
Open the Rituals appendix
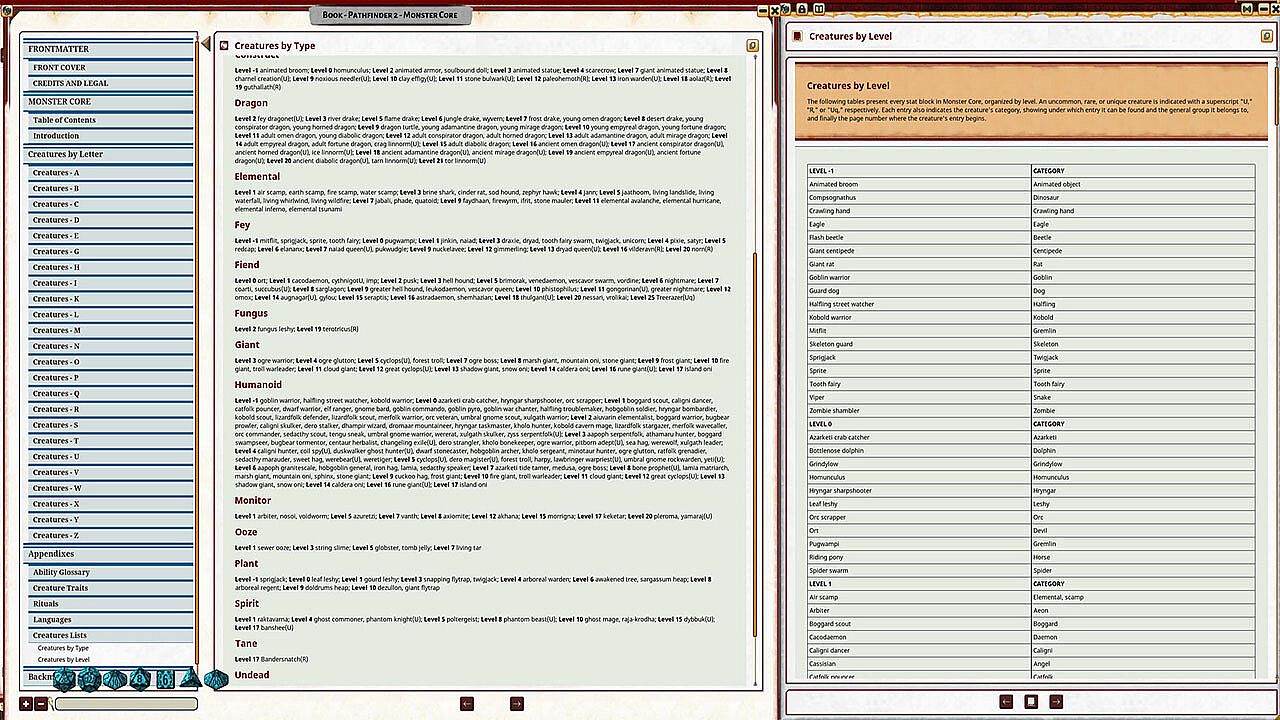(110, 604)
